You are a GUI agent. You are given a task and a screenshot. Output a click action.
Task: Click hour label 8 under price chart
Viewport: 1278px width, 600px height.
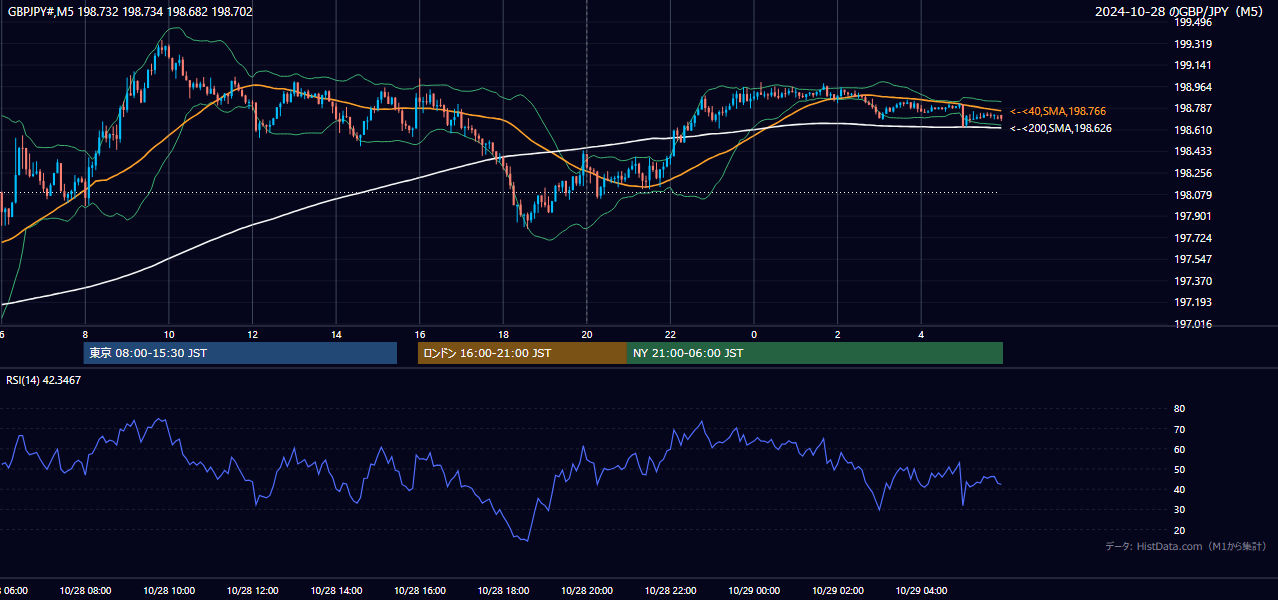85,335
